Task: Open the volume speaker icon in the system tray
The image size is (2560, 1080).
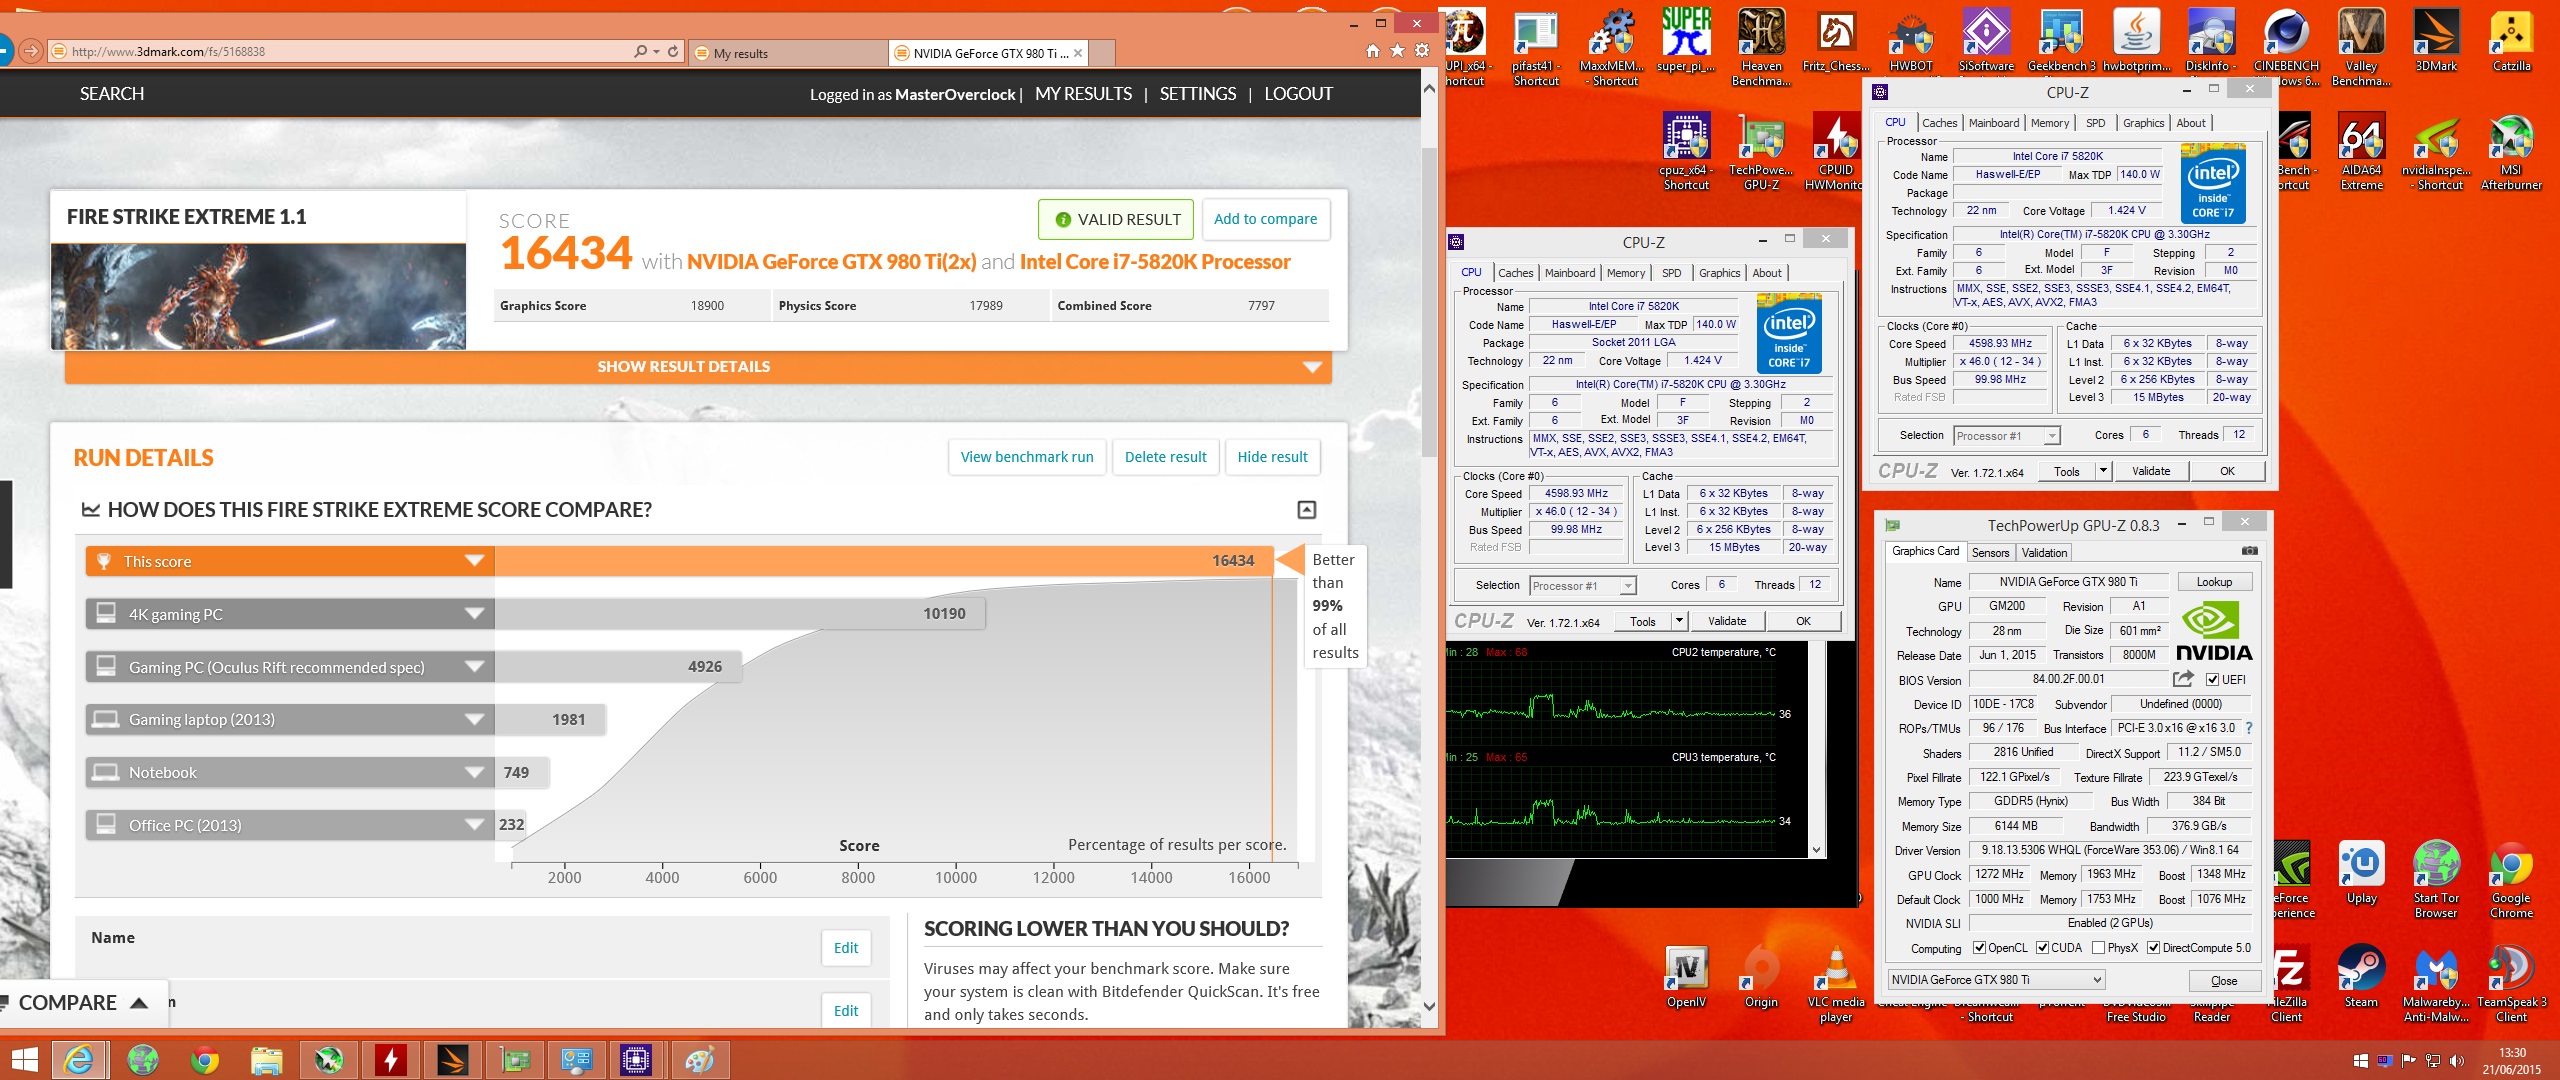Action: (x=2457, y=1061)
